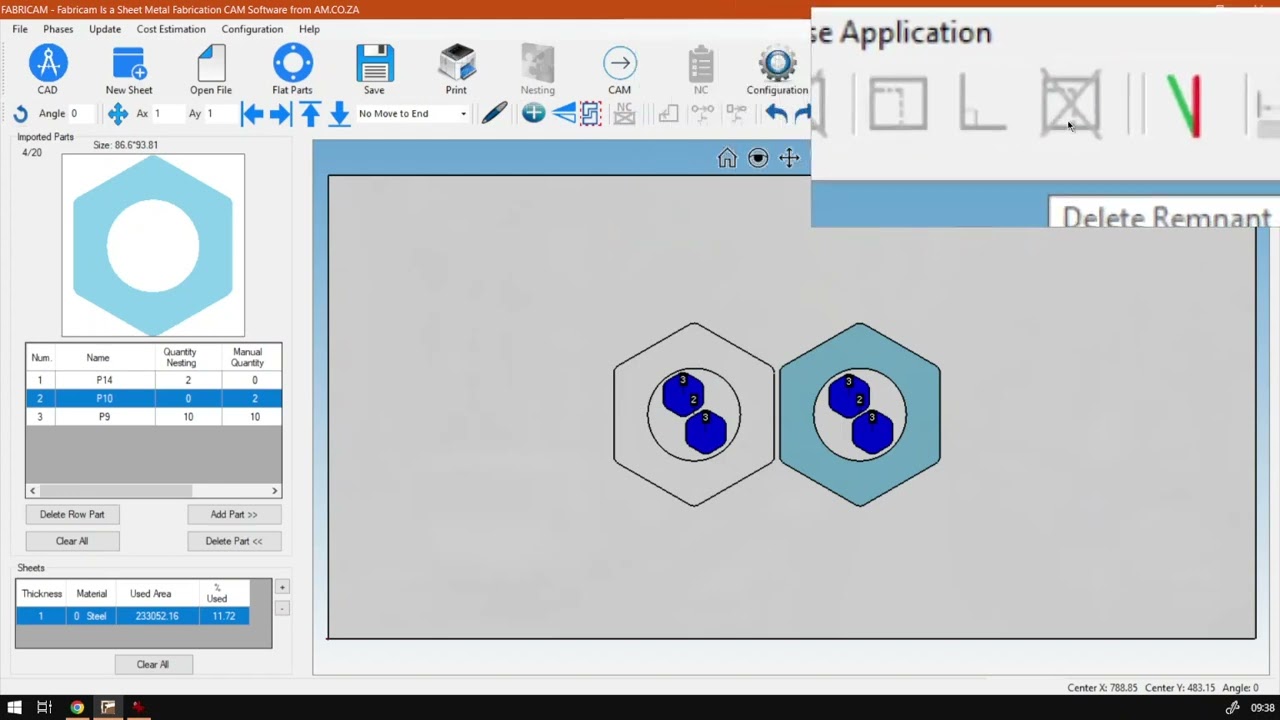
Task: Select the P9 row in parts table
Action: (x=153, y=417)
